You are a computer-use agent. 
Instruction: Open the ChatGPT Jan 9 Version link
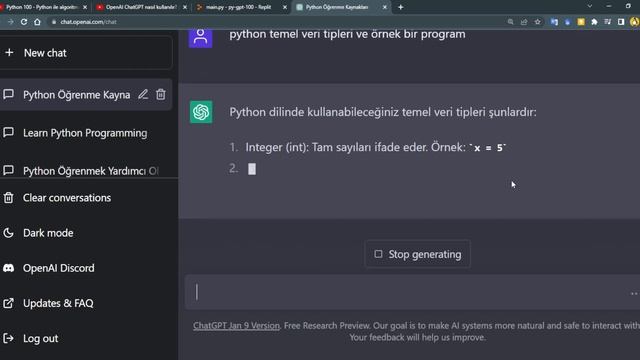tap(236, 325)
